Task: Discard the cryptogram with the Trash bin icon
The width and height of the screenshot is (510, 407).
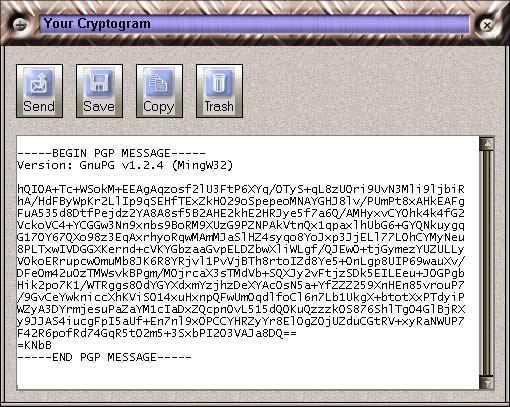Action: coord(219,91)
